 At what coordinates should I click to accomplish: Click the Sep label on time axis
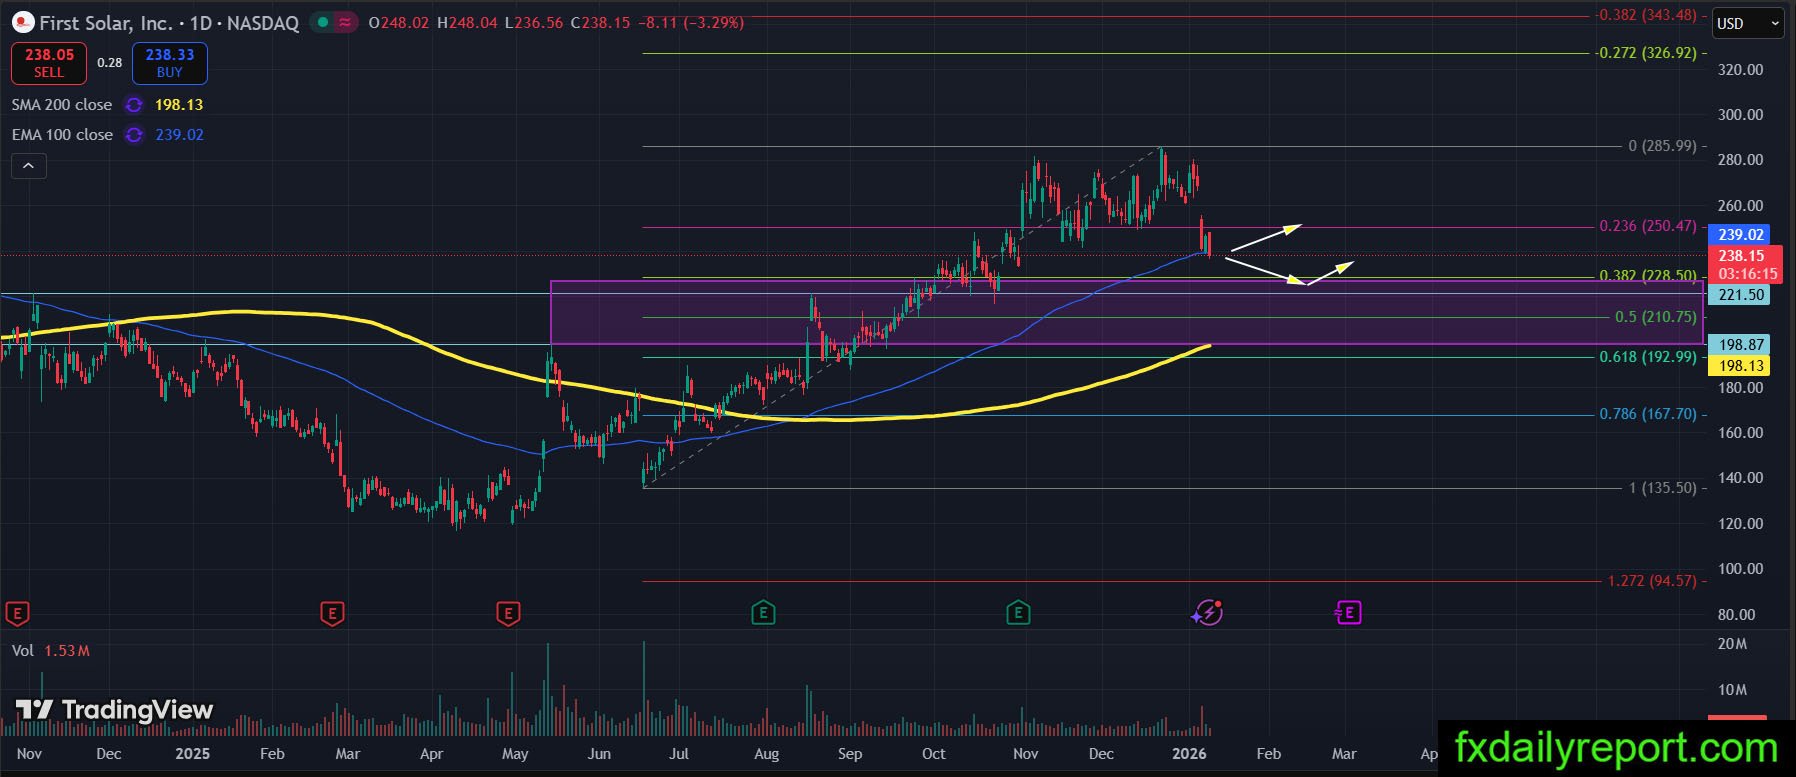point(850,754)
